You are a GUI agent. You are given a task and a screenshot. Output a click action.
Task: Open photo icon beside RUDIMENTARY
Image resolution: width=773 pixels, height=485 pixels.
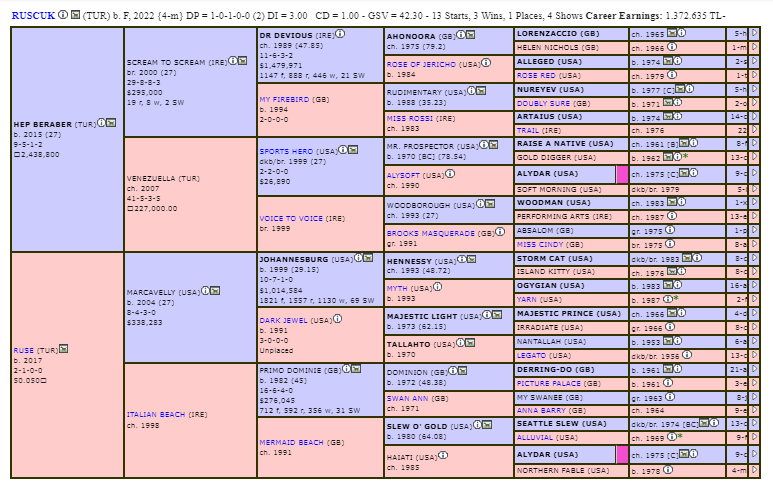click(x=481, y=91)
